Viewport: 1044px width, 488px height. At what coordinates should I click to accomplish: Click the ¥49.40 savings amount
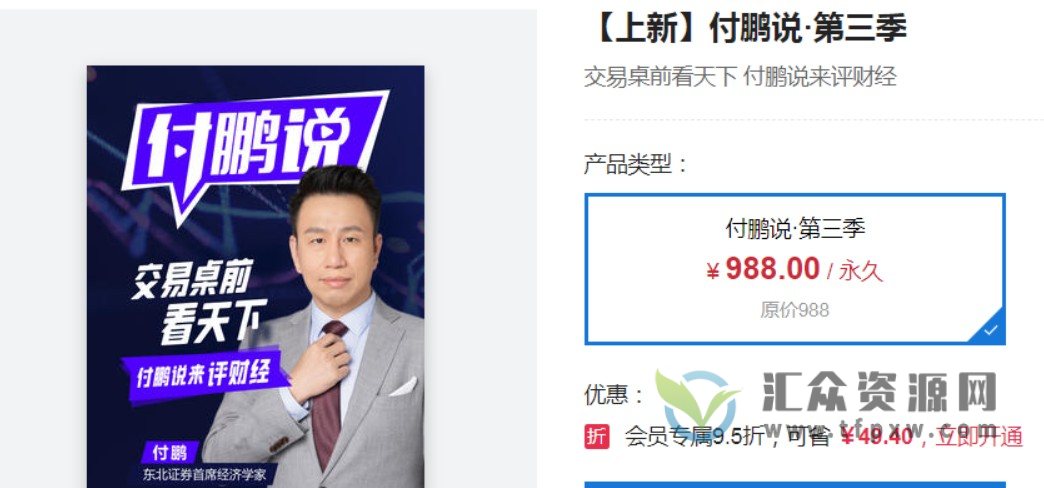point(876,437)
